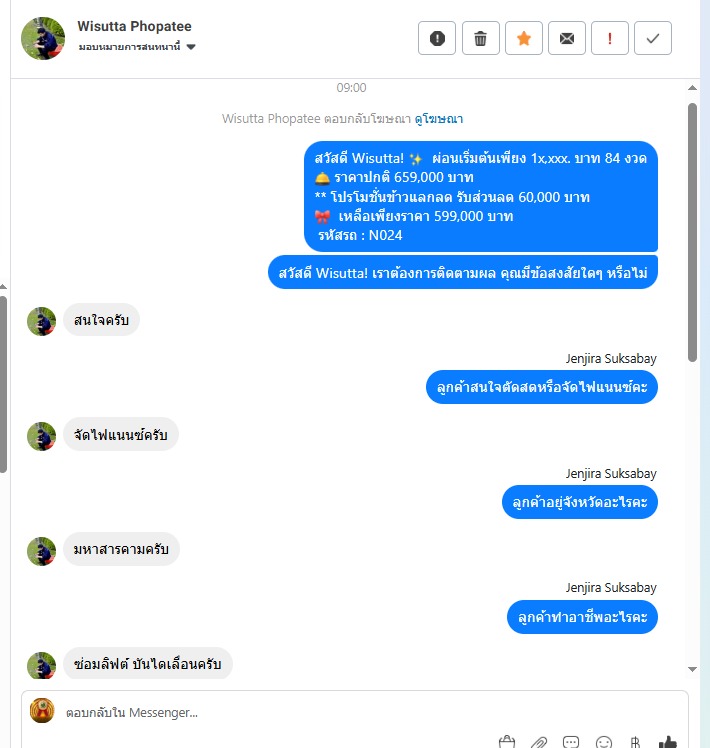This screenshot has height=748, width=710.
Task: Click the chat vertical scrollbar thumb
Action: point(692,232)
